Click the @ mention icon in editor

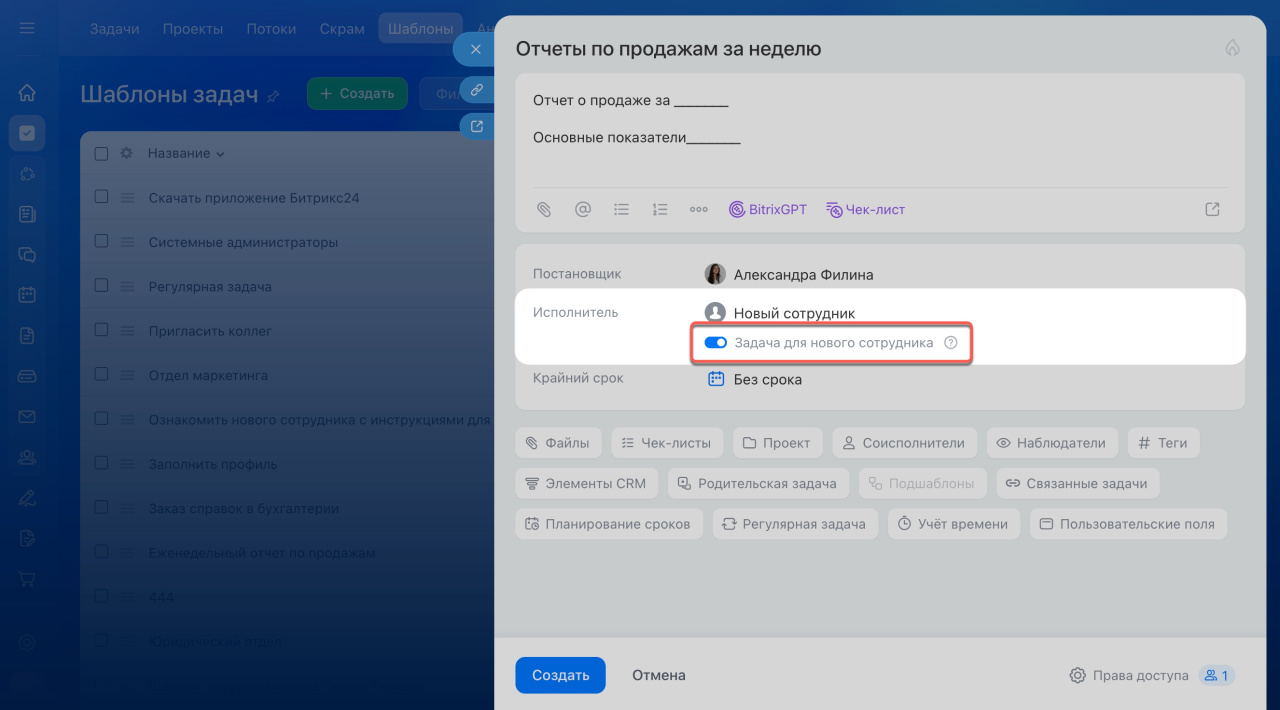pos(582,209)
